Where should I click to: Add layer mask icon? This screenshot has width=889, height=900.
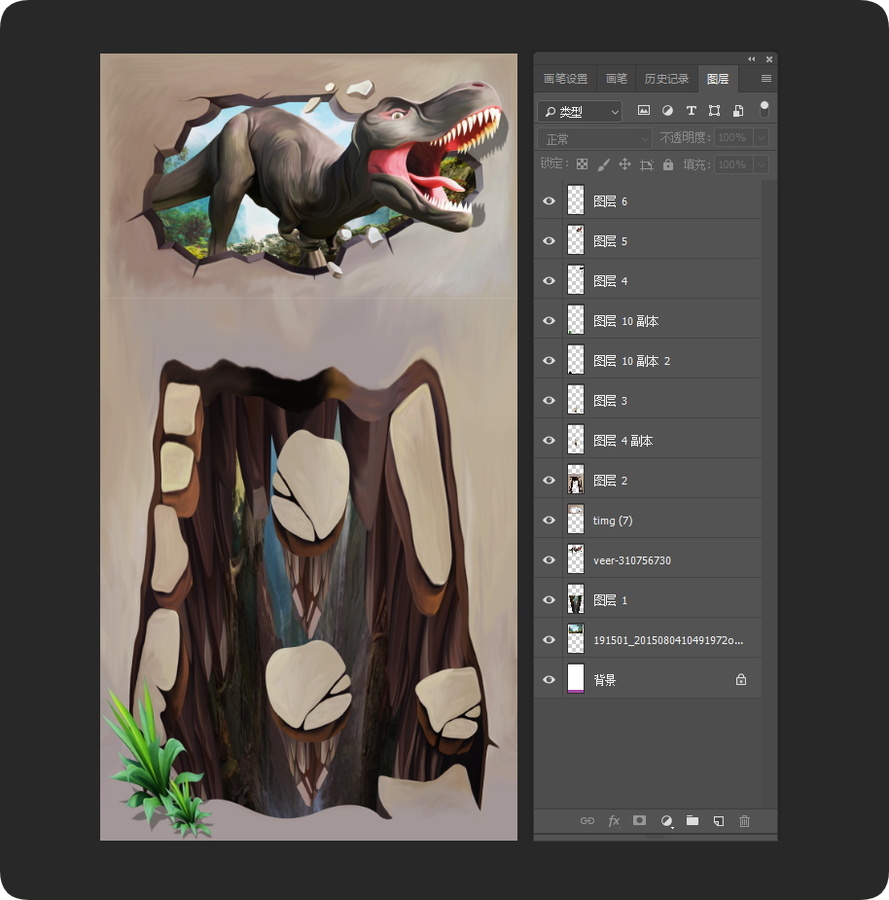[x=639, y=820]
